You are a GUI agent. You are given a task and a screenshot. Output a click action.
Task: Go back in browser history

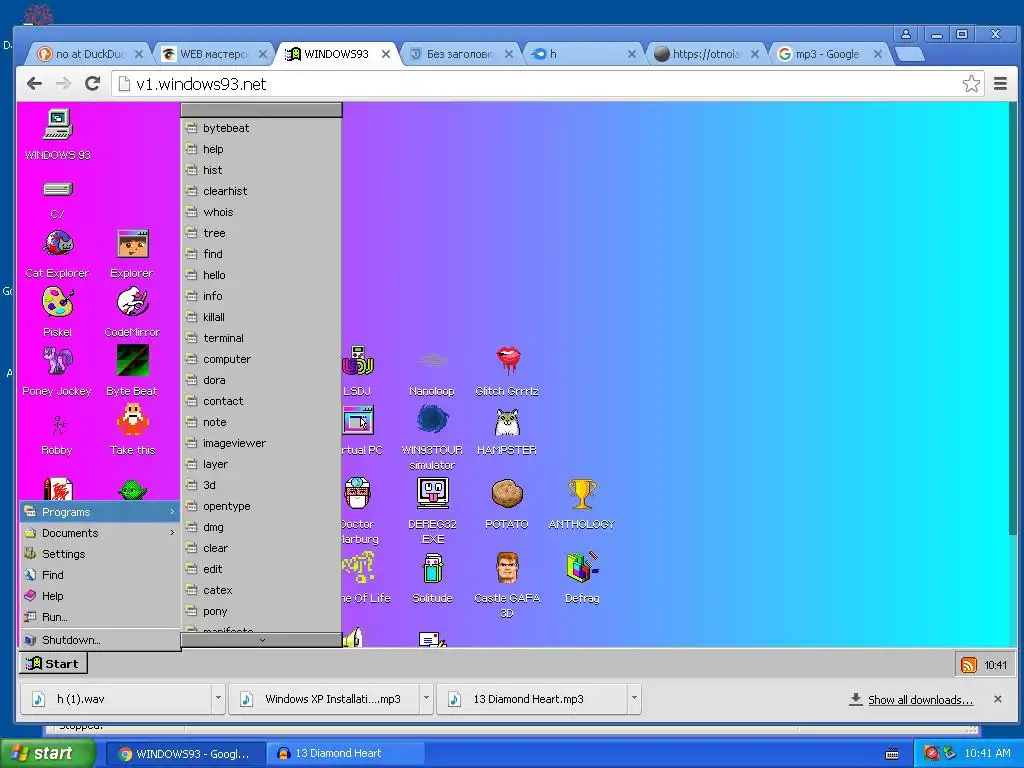click(x=34, y=84)
